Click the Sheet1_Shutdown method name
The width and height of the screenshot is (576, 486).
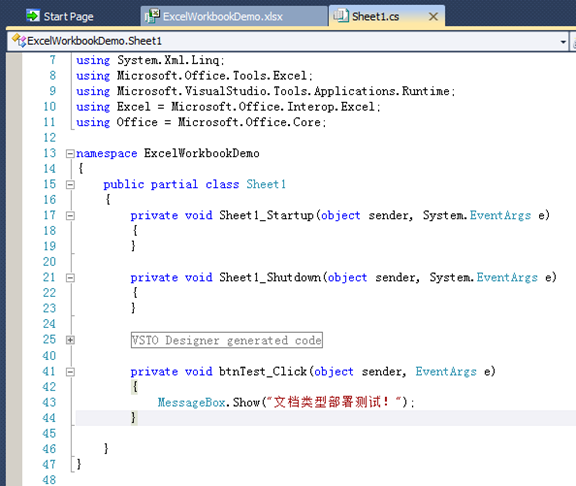[x=270, y=277]
